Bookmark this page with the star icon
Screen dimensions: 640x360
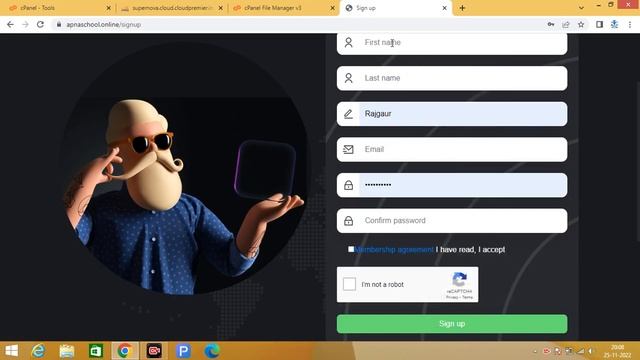(x=581, y=24)
